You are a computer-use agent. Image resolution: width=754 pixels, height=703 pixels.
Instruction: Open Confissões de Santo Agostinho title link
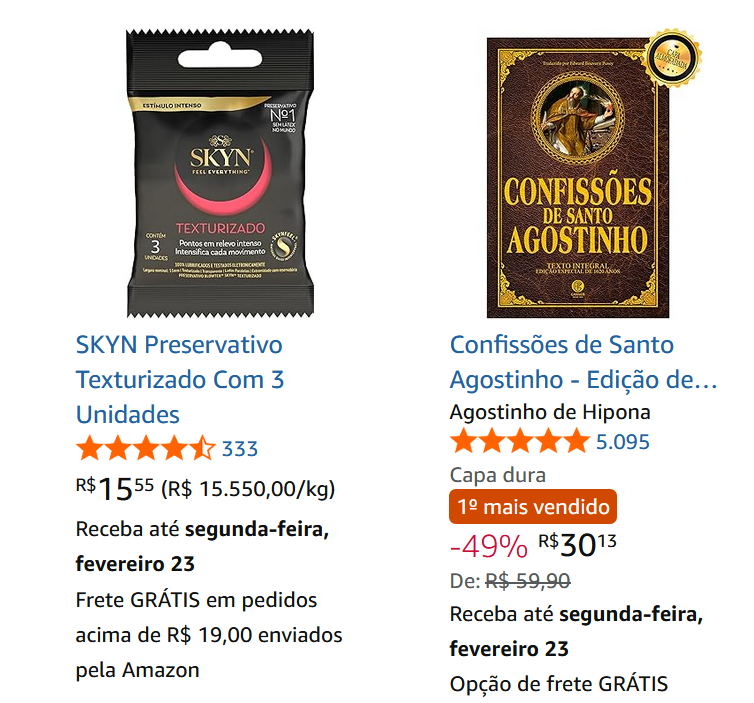point(583,362)
